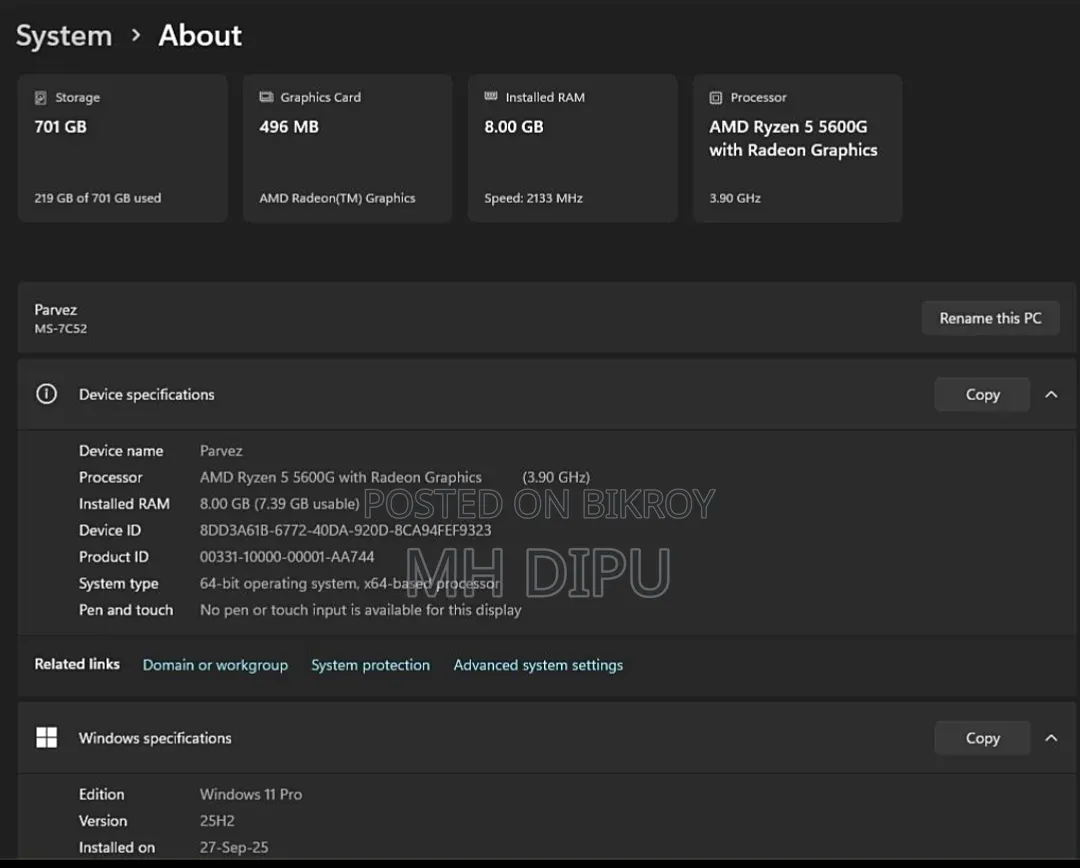Click the '(3.90 GHz)' processor speed value
The width and height of the screenshot is (1080, 868).
(x=556, y=477)
